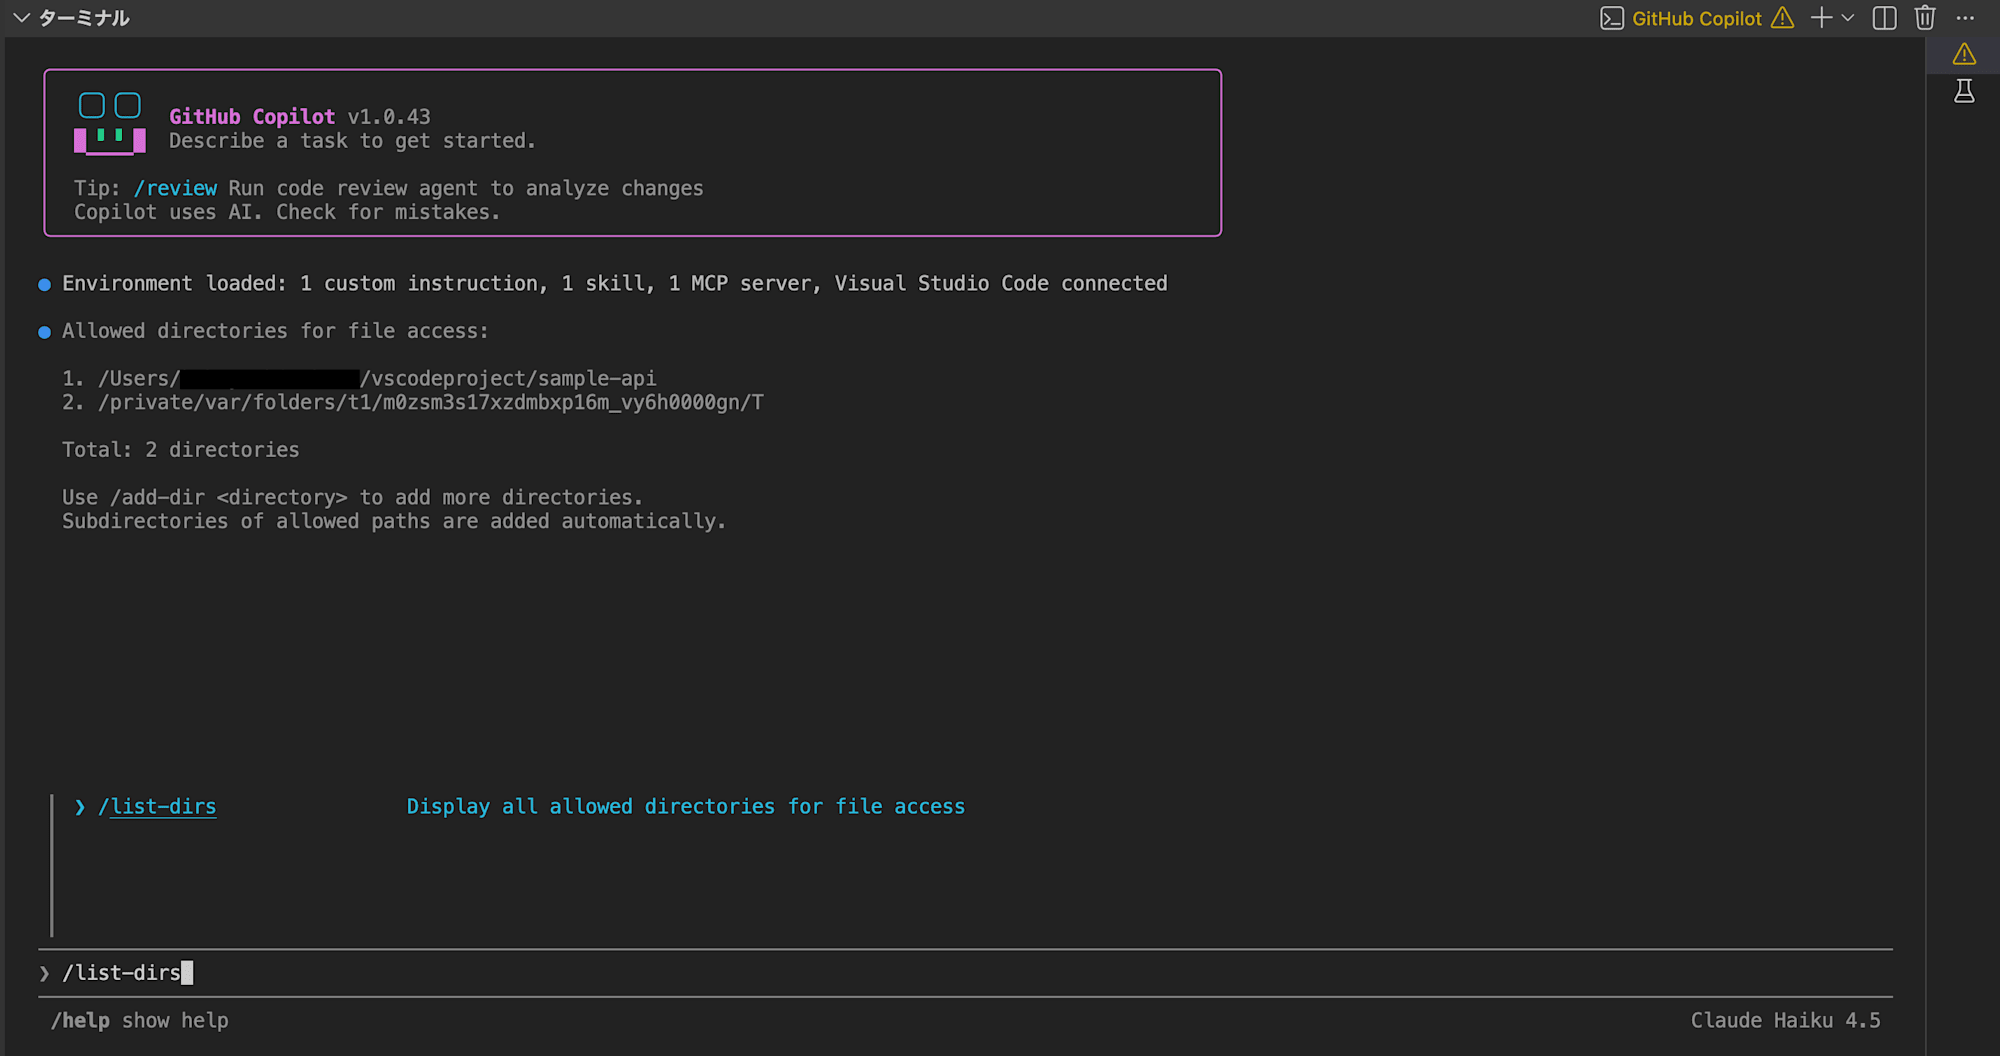The width and height of the screenshot is (2000, 1056).
Task: Click the /add-dir usage hint line
Action: (x=352, y=497)
